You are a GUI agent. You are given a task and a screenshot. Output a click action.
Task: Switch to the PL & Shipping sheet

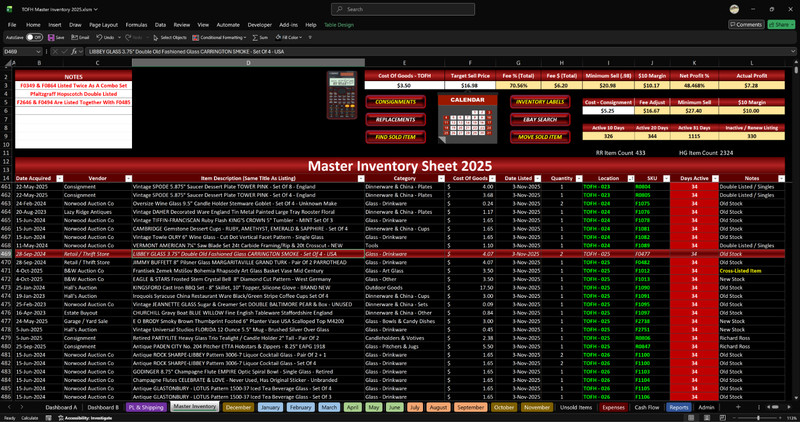tap(146, 407)
